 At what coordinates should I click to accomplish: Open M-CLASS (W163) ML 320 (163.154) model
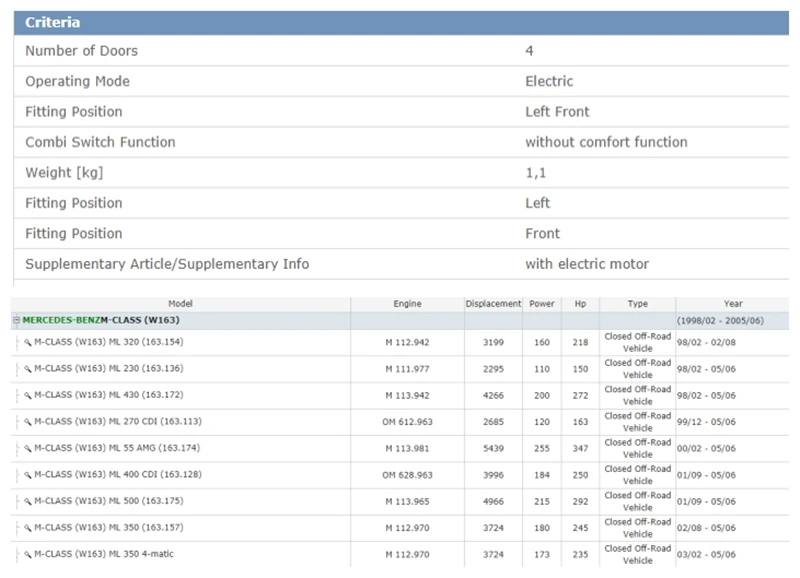109,342
